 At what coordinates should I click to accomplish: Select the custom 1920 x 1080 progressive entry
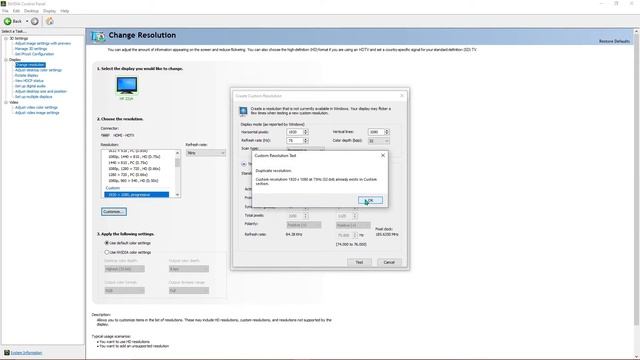136,195
